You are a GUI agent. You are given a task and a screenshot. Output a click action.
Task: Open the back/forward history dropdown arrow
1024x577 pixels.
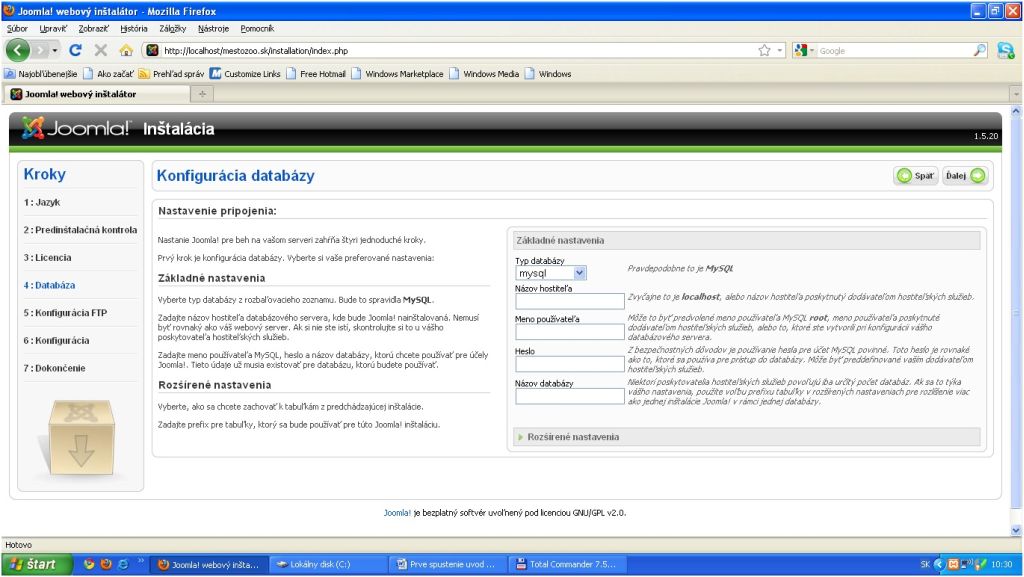[x=55, y=50]
